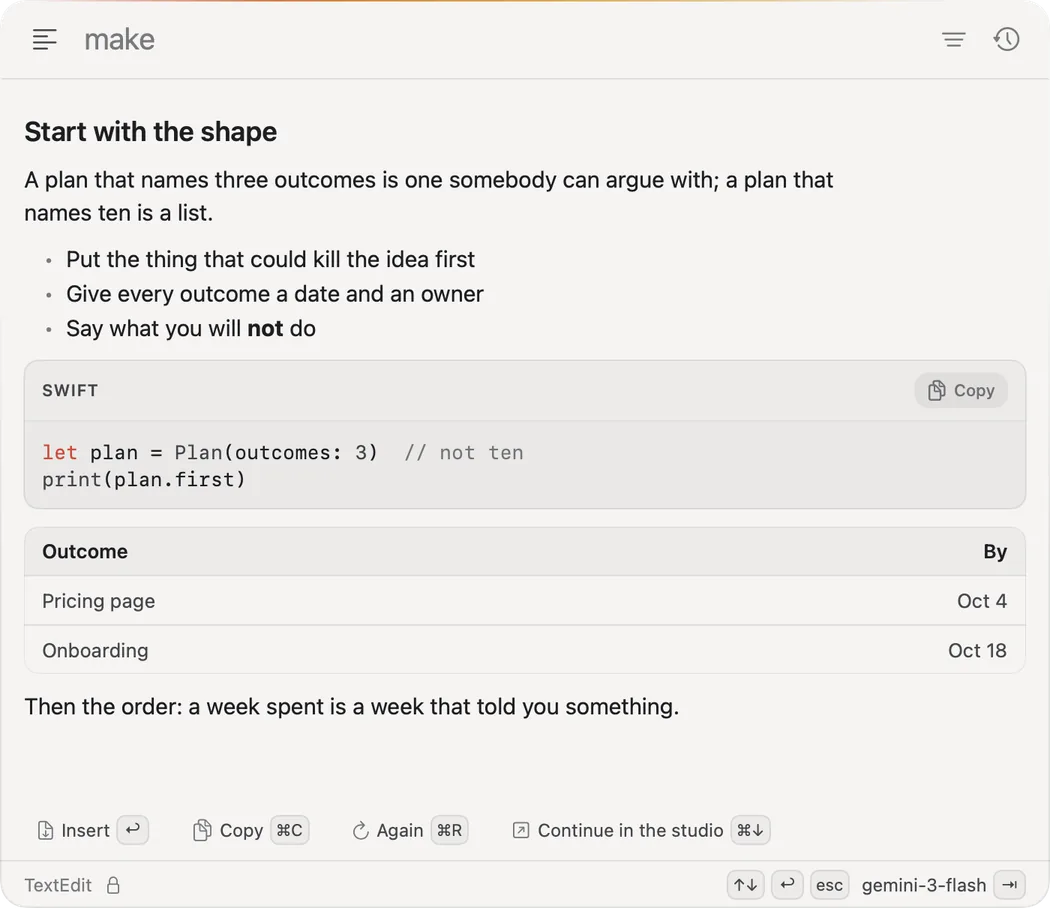This screenshot has height=908, width=1050.
Task: Click the return key hint in footer
Action: click(x=787, y=885)
